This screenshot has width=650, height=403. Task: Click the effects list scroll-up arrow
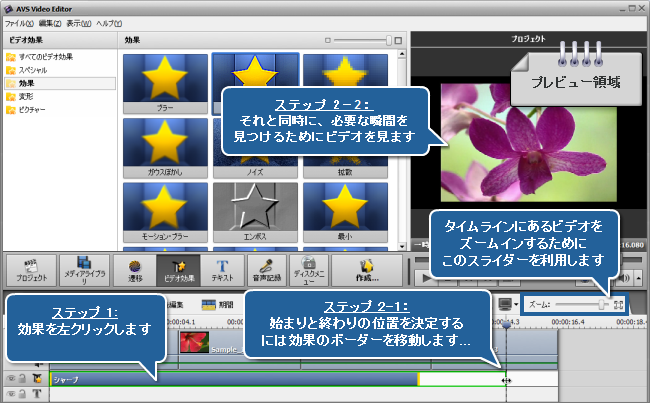[401, 54]
